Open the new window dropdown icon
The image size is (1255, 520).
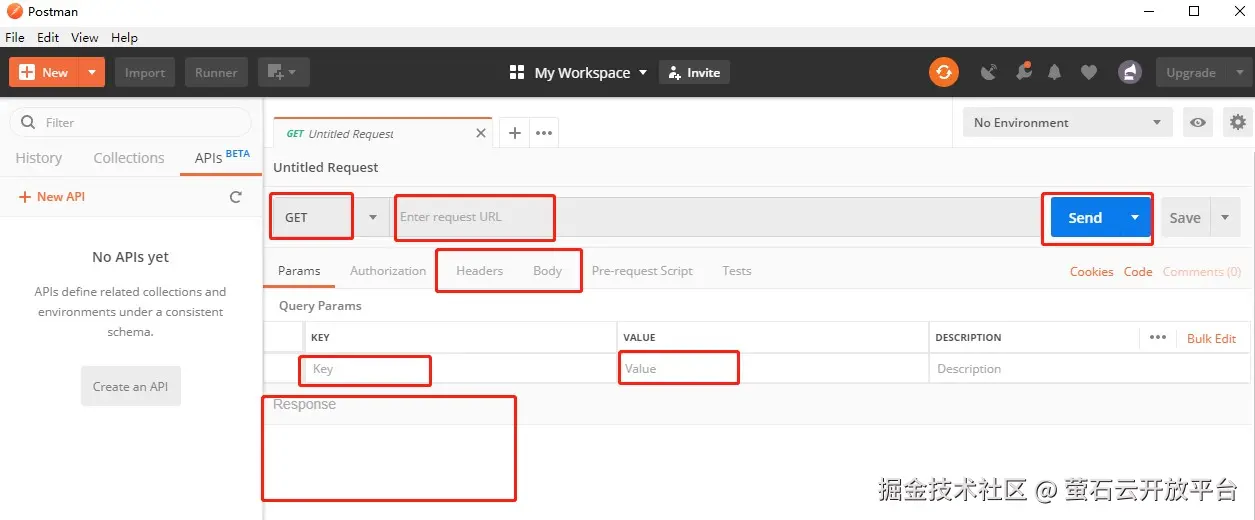284,72
